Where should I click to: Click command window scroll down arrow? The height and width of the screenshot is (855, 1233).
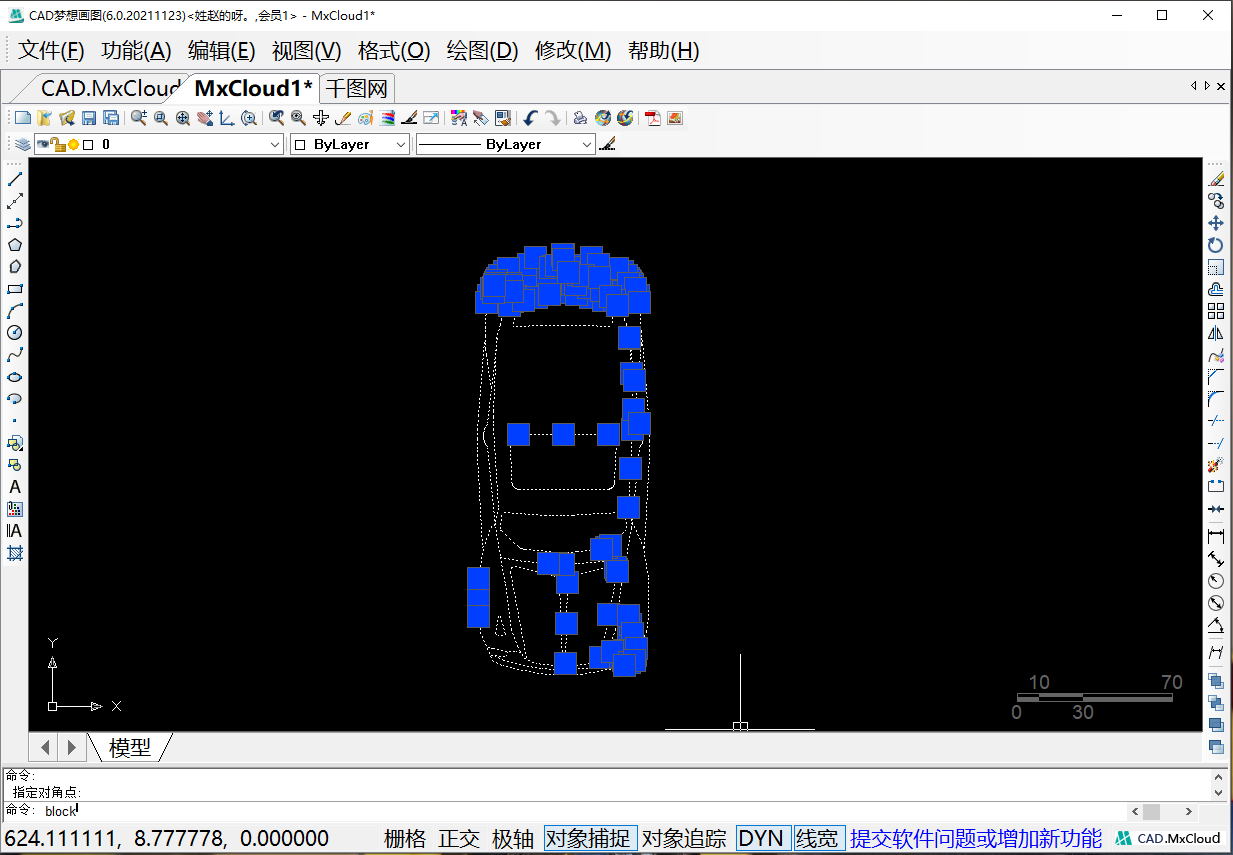(1219, 792)
